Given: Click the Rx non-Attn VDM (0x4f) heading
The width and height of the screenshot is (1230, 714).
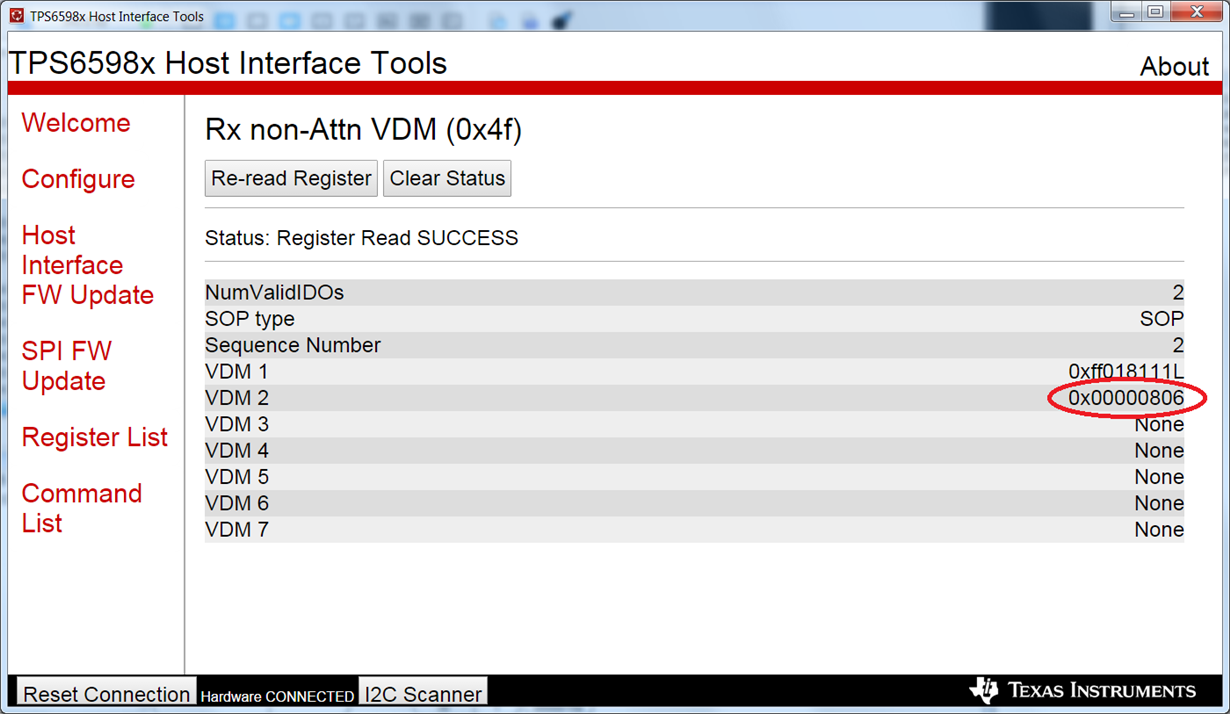Looking at the screenshot, I should (363, 130).
